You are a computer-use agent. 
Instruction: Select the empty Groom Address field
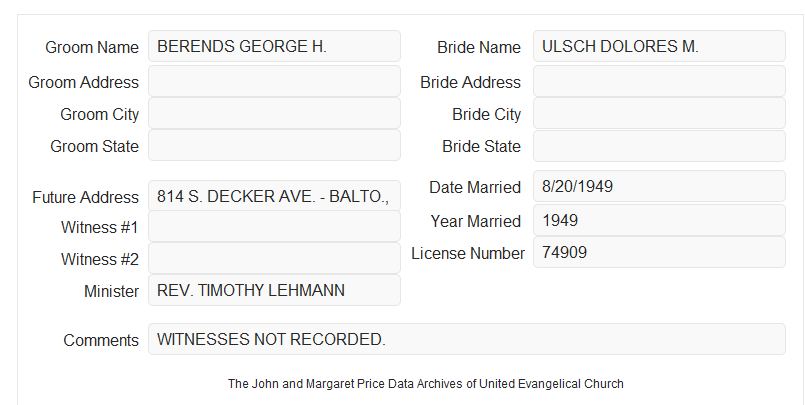tap(274, 81)
